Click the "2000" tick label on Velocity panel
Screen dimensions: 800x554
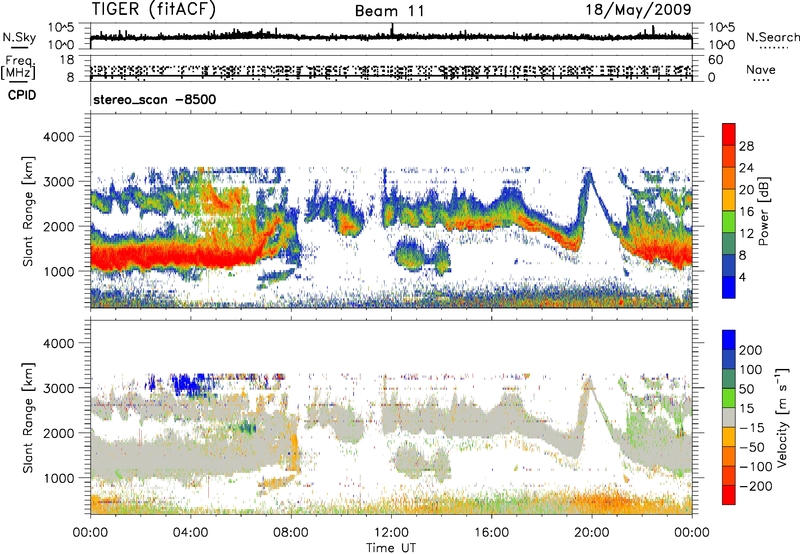(x=59, y=433)
